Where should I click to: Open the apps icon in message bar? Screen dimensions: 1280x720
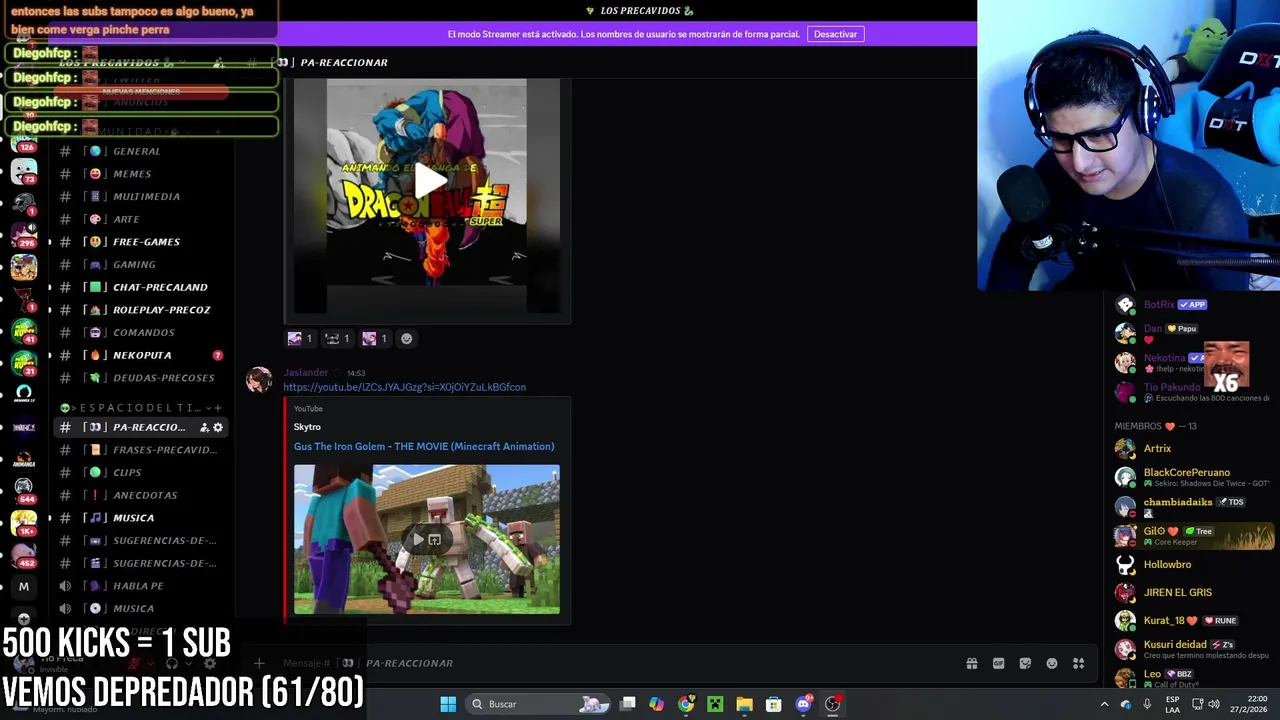pos(1079,663)
